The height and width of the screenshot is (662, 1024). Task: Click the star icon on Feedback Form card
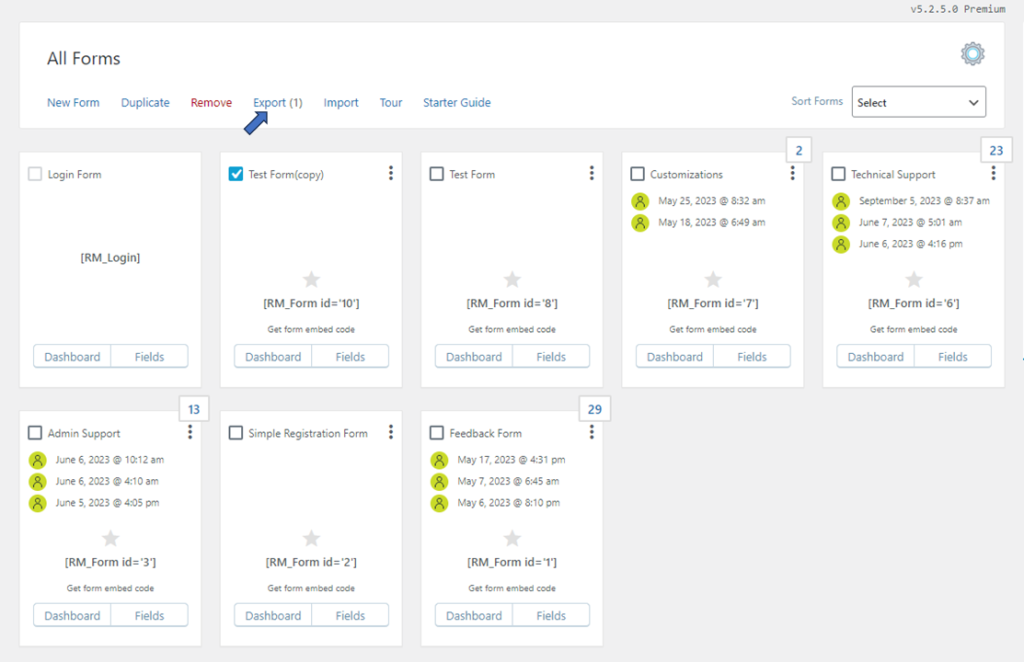coord(512,538)
